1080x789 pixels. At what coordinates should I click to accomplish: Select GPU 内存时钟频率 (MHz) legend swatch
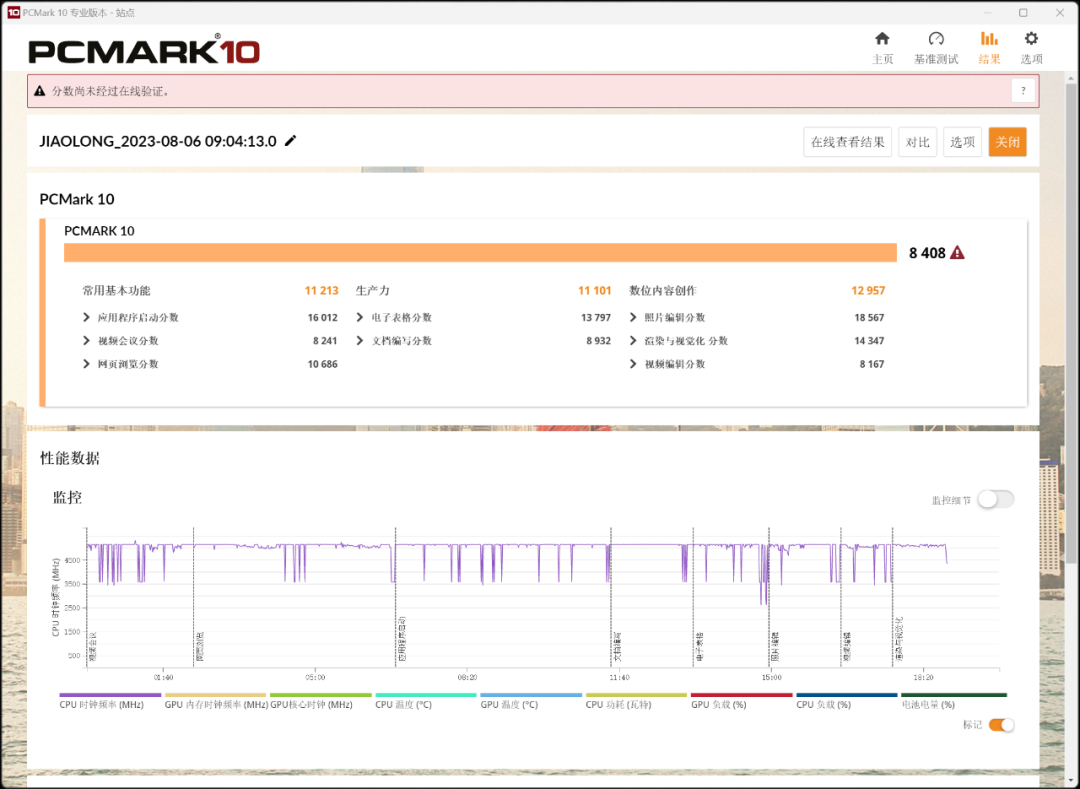[x=215, y=695]
